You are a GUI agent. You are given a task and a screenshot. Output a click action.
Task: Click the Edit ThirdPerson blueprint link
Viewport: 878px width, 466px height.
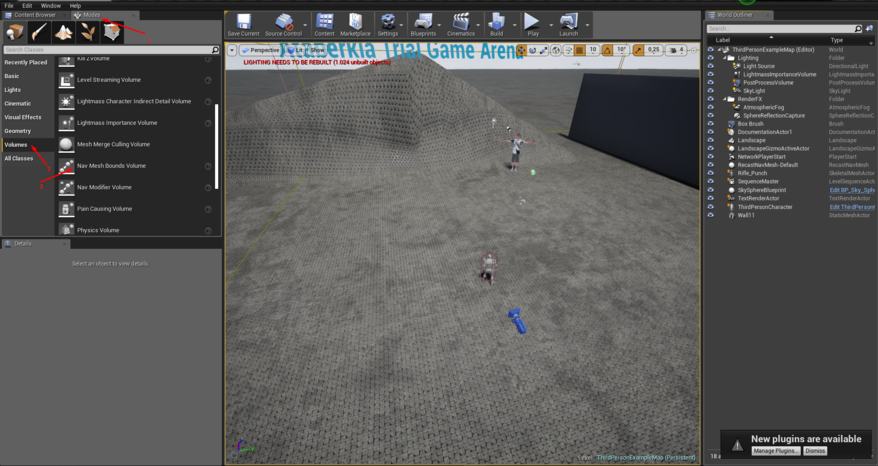(852, 207)
